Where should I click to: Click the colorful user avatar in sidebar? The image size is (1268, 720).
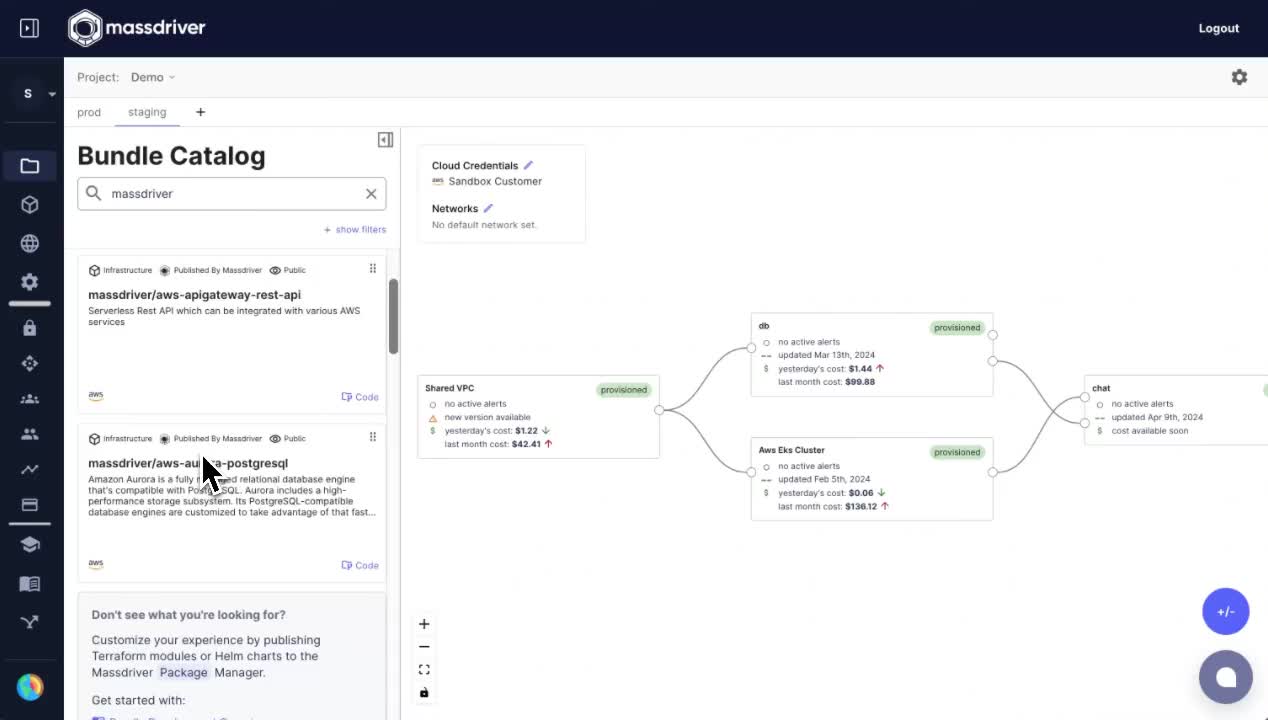[30, 687]
